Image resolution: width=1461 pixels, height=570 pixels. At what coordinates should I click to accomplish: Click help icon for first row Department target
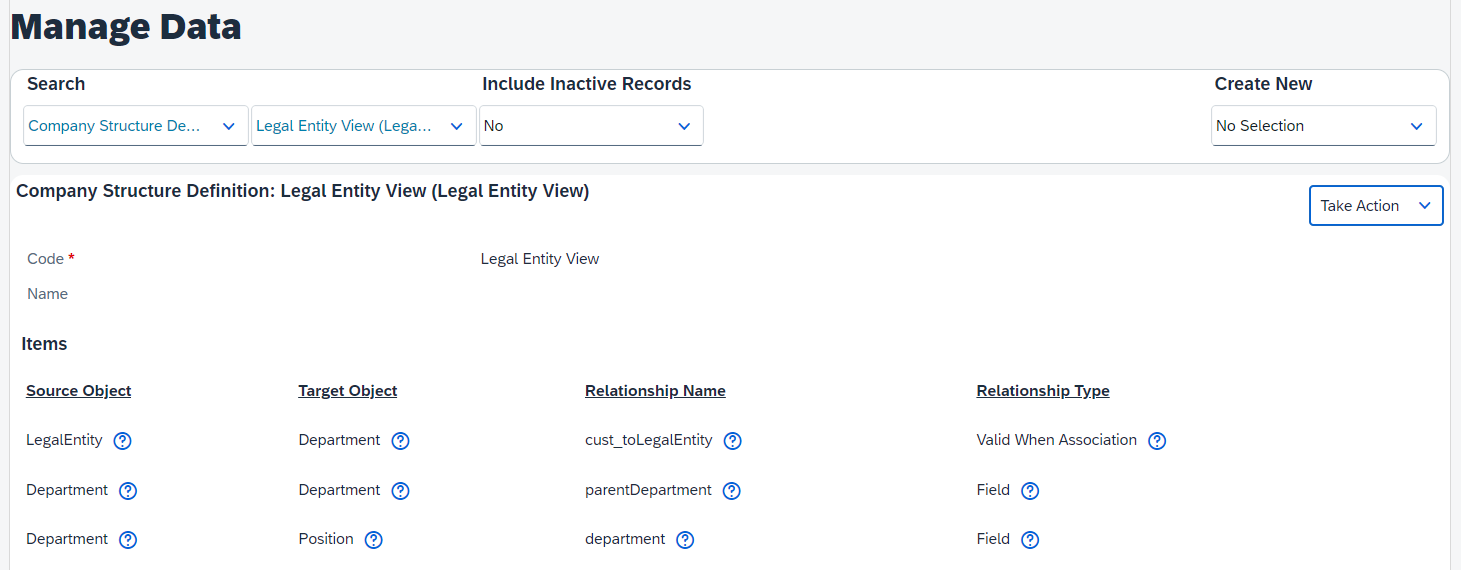pos(400,441)
